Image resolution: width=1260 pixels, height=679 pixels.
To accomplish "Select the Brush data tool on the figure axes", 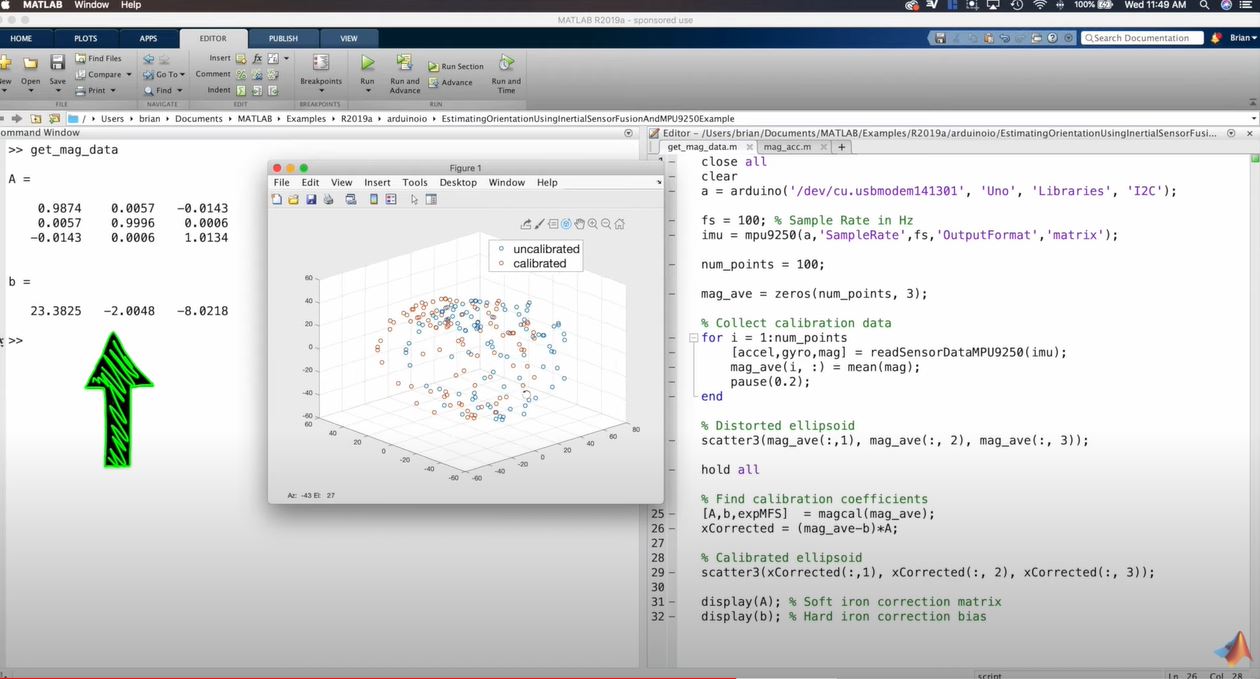I will [539, 224].
